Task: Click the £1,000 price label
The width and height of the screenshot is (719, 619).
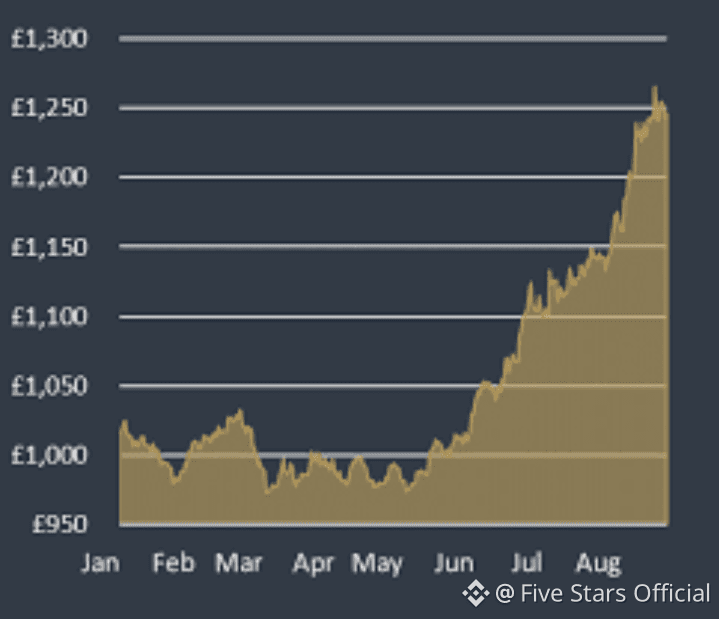Action: pyautogui.click(x=49, y=455)
